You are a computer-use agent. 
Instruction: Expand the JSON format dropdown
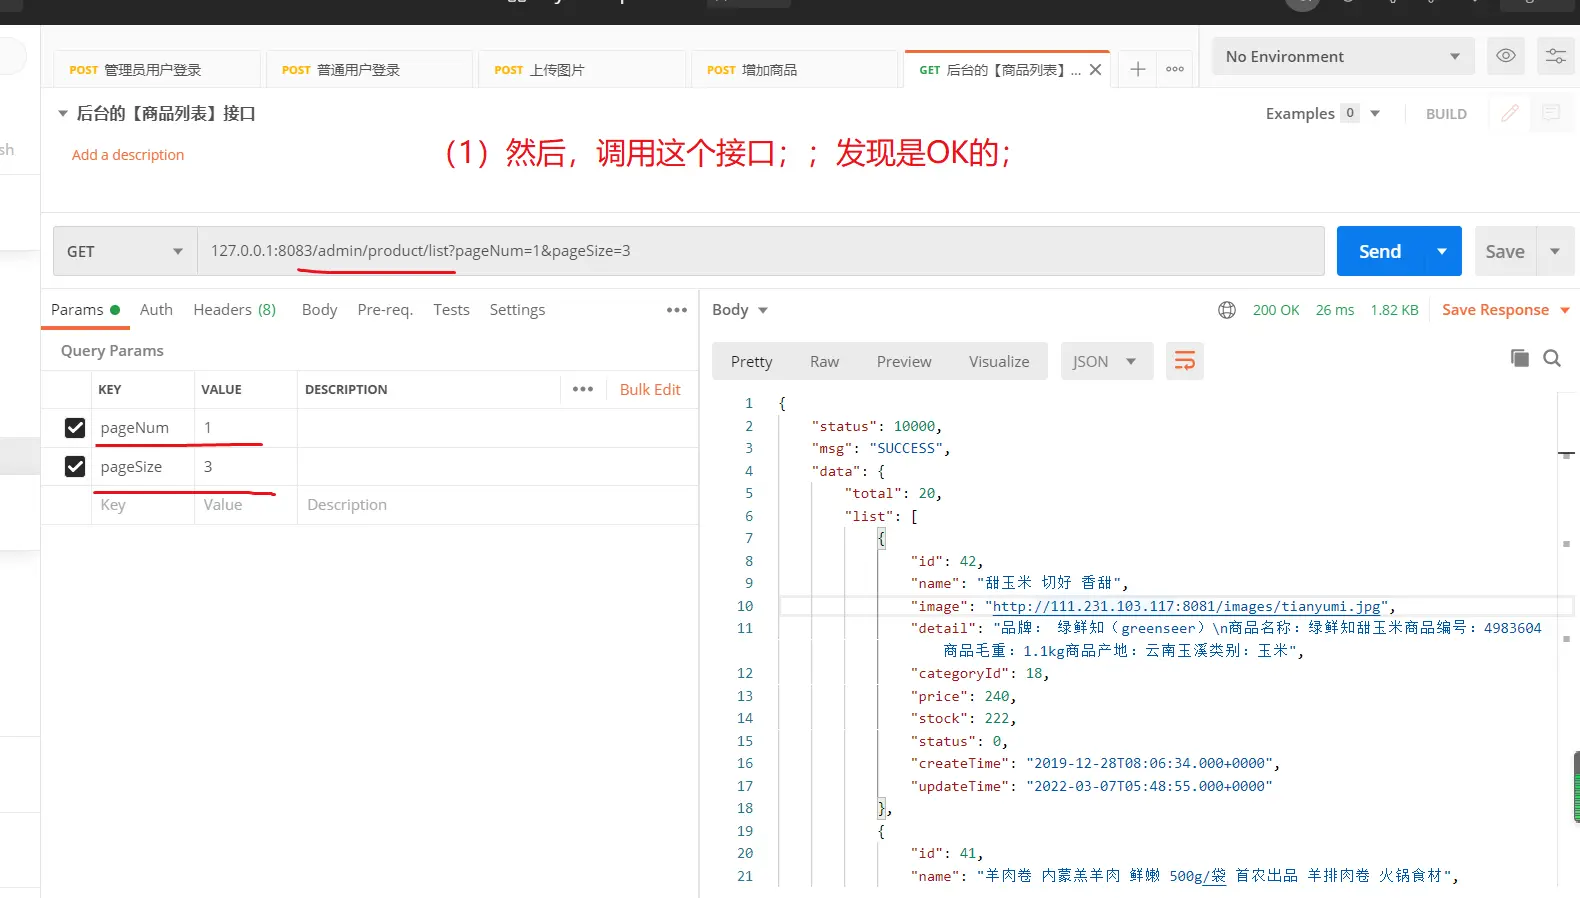coord(1105,361)
